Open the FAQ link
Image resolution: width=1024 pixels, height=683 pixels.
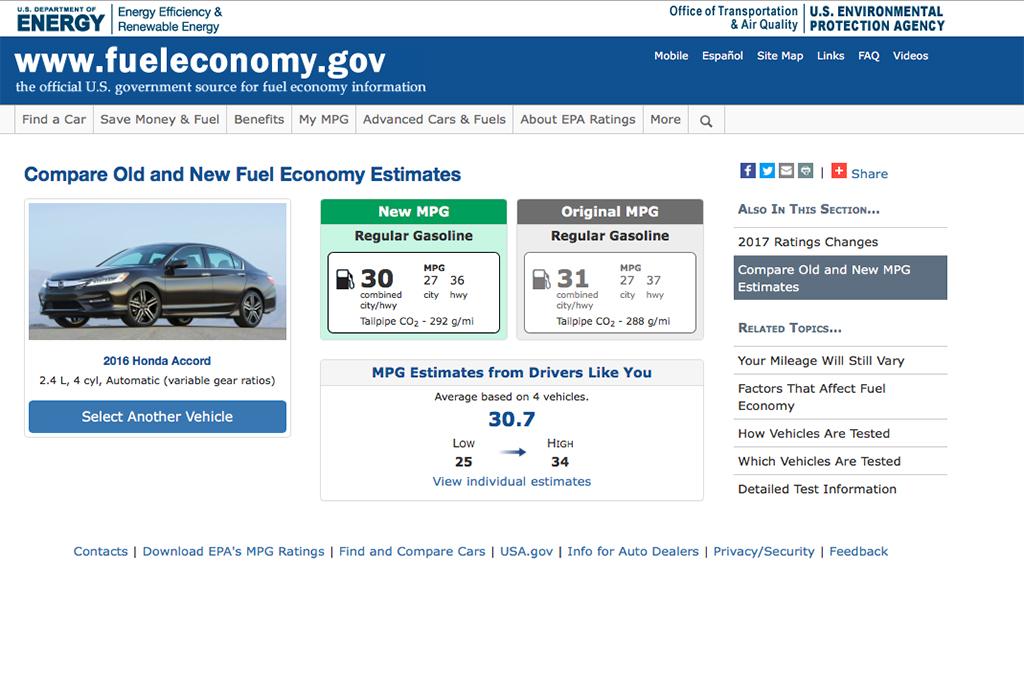pos(869,56)
